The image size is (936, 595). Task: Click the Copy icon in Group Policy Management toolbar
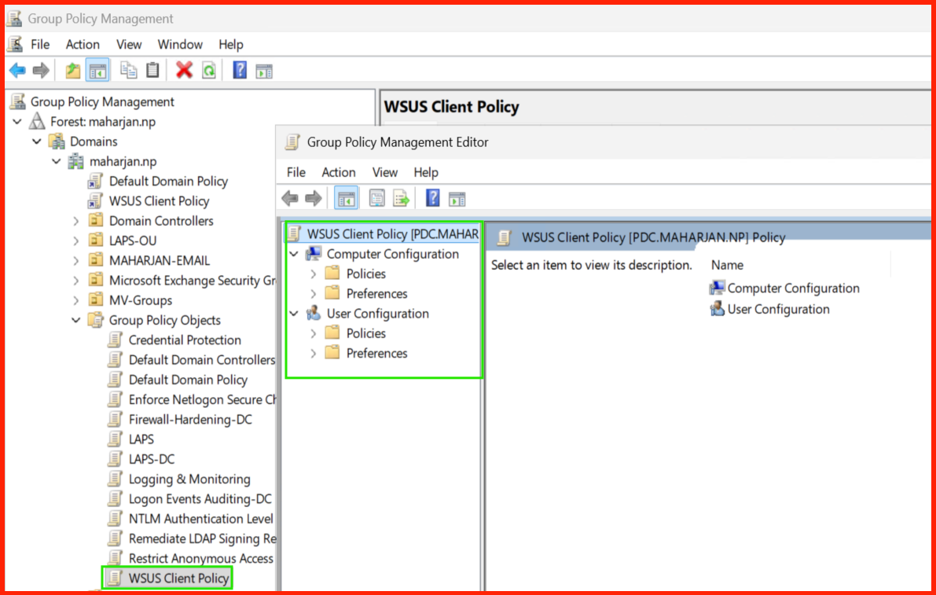tap(128, 70)
